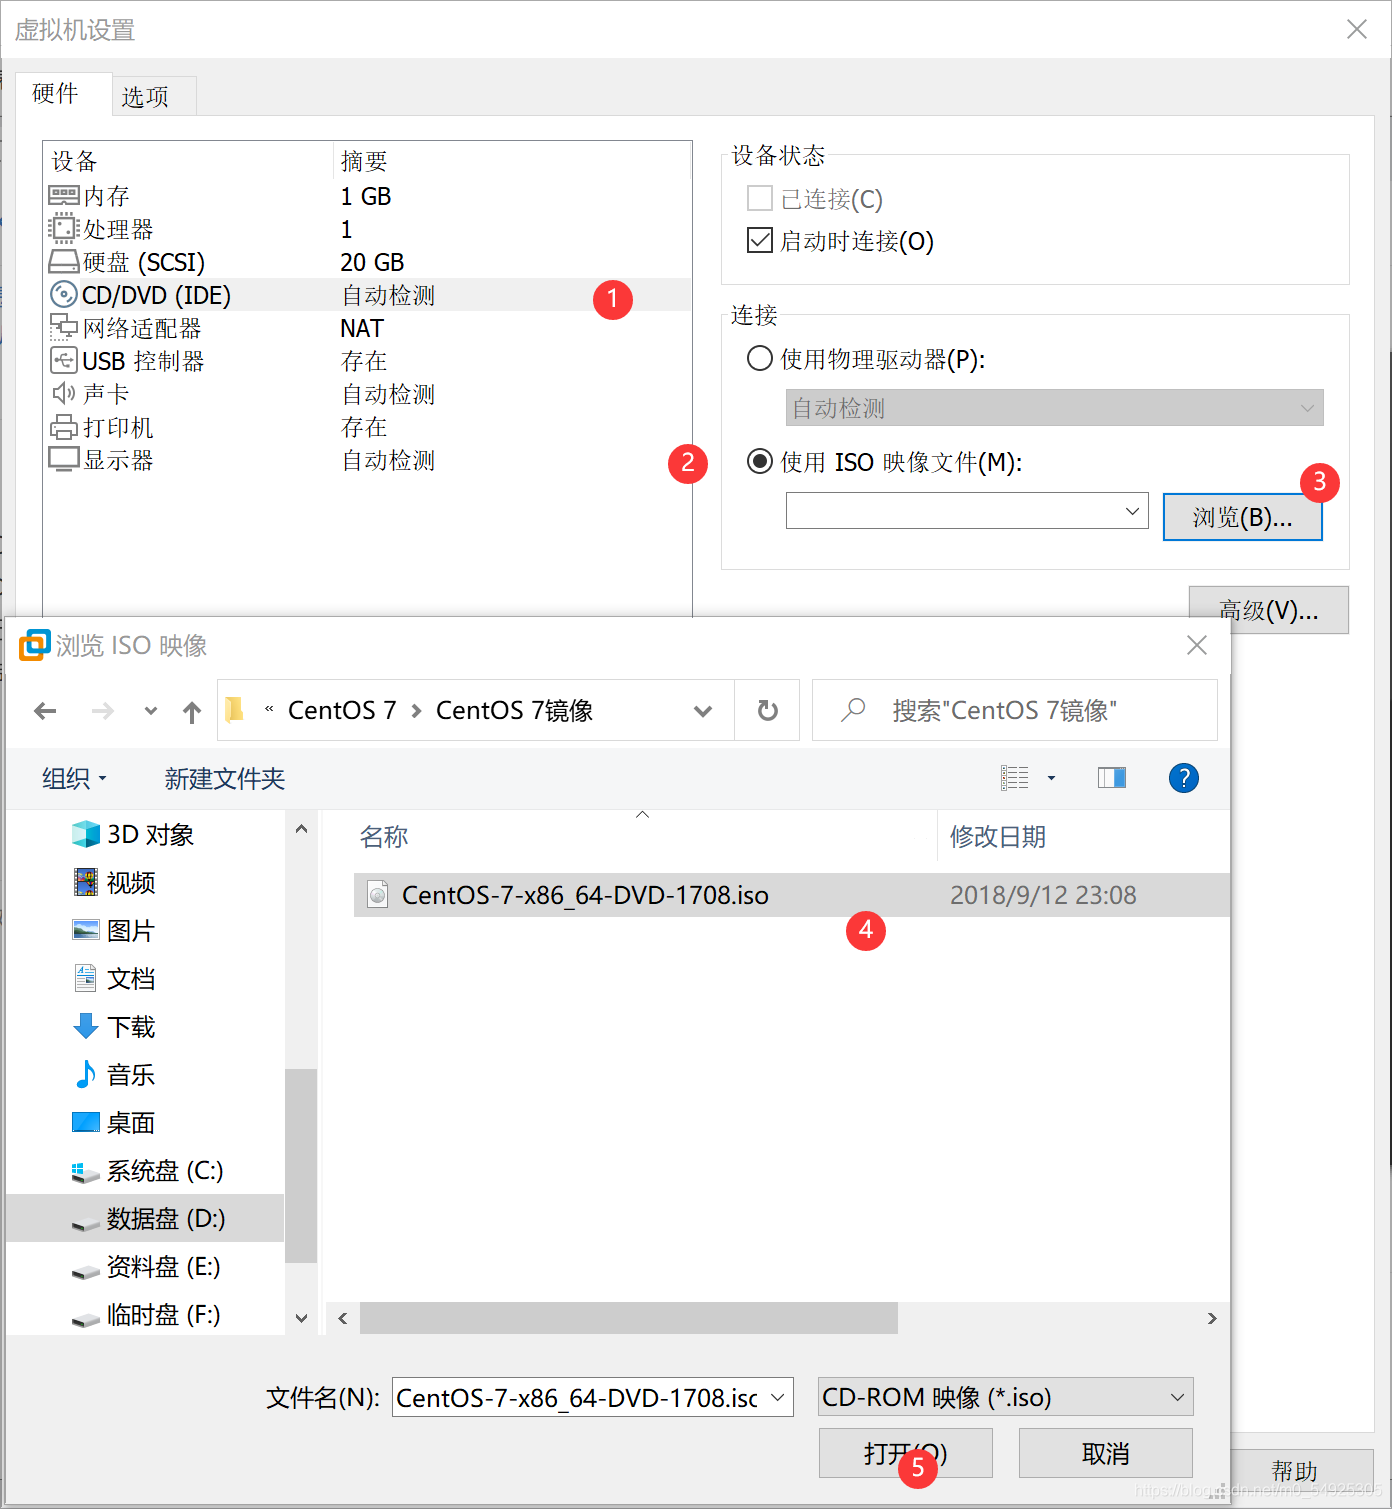Expand the ISO image file path dropdown
Viewport: 1392px width, 1509px height.
tap(1132, 511)
